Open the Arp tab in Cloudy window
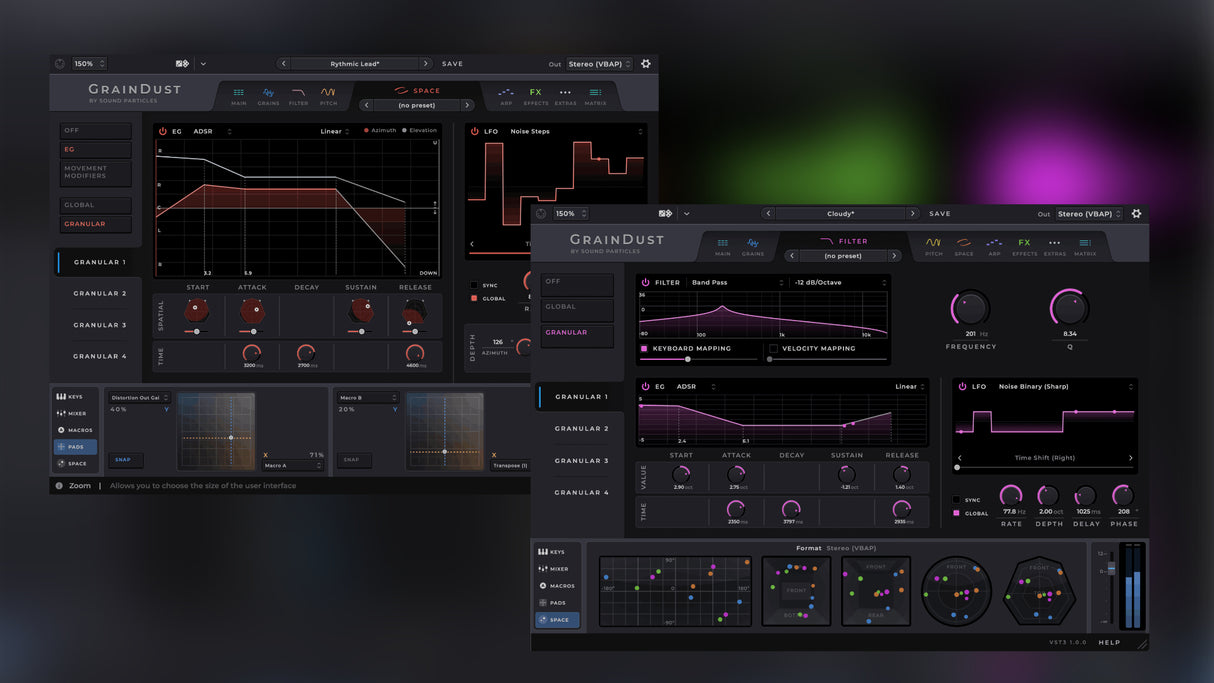 (994, 246)
